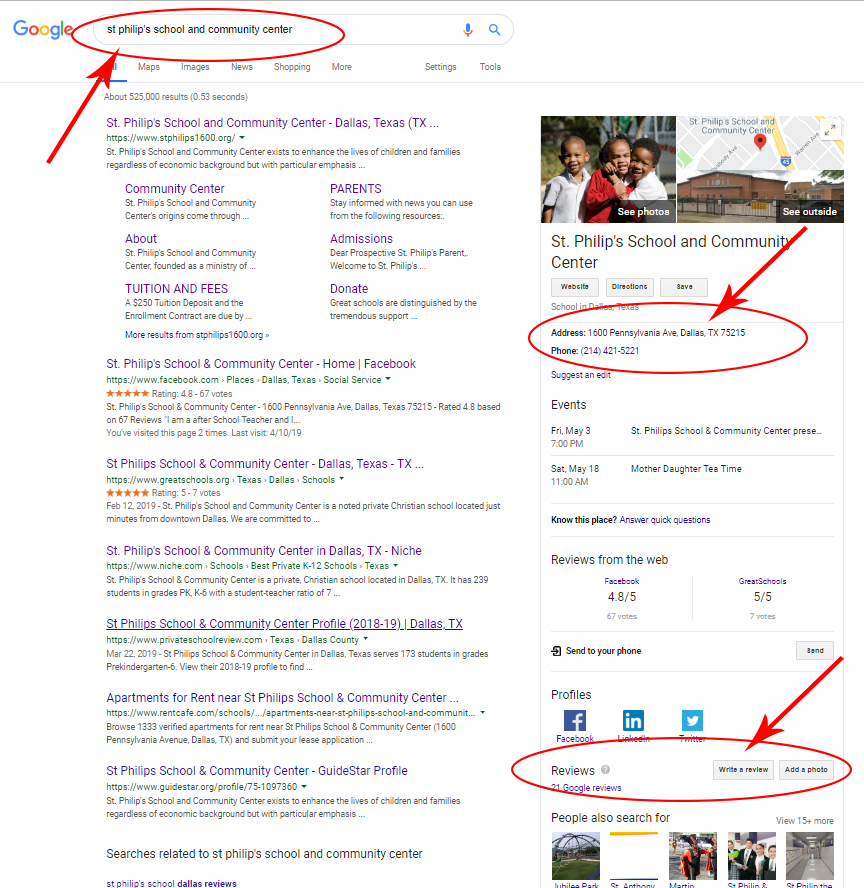Open the 21 Google reviews link
The width and height of the screenshot is (864, 888).
[586, 788]
